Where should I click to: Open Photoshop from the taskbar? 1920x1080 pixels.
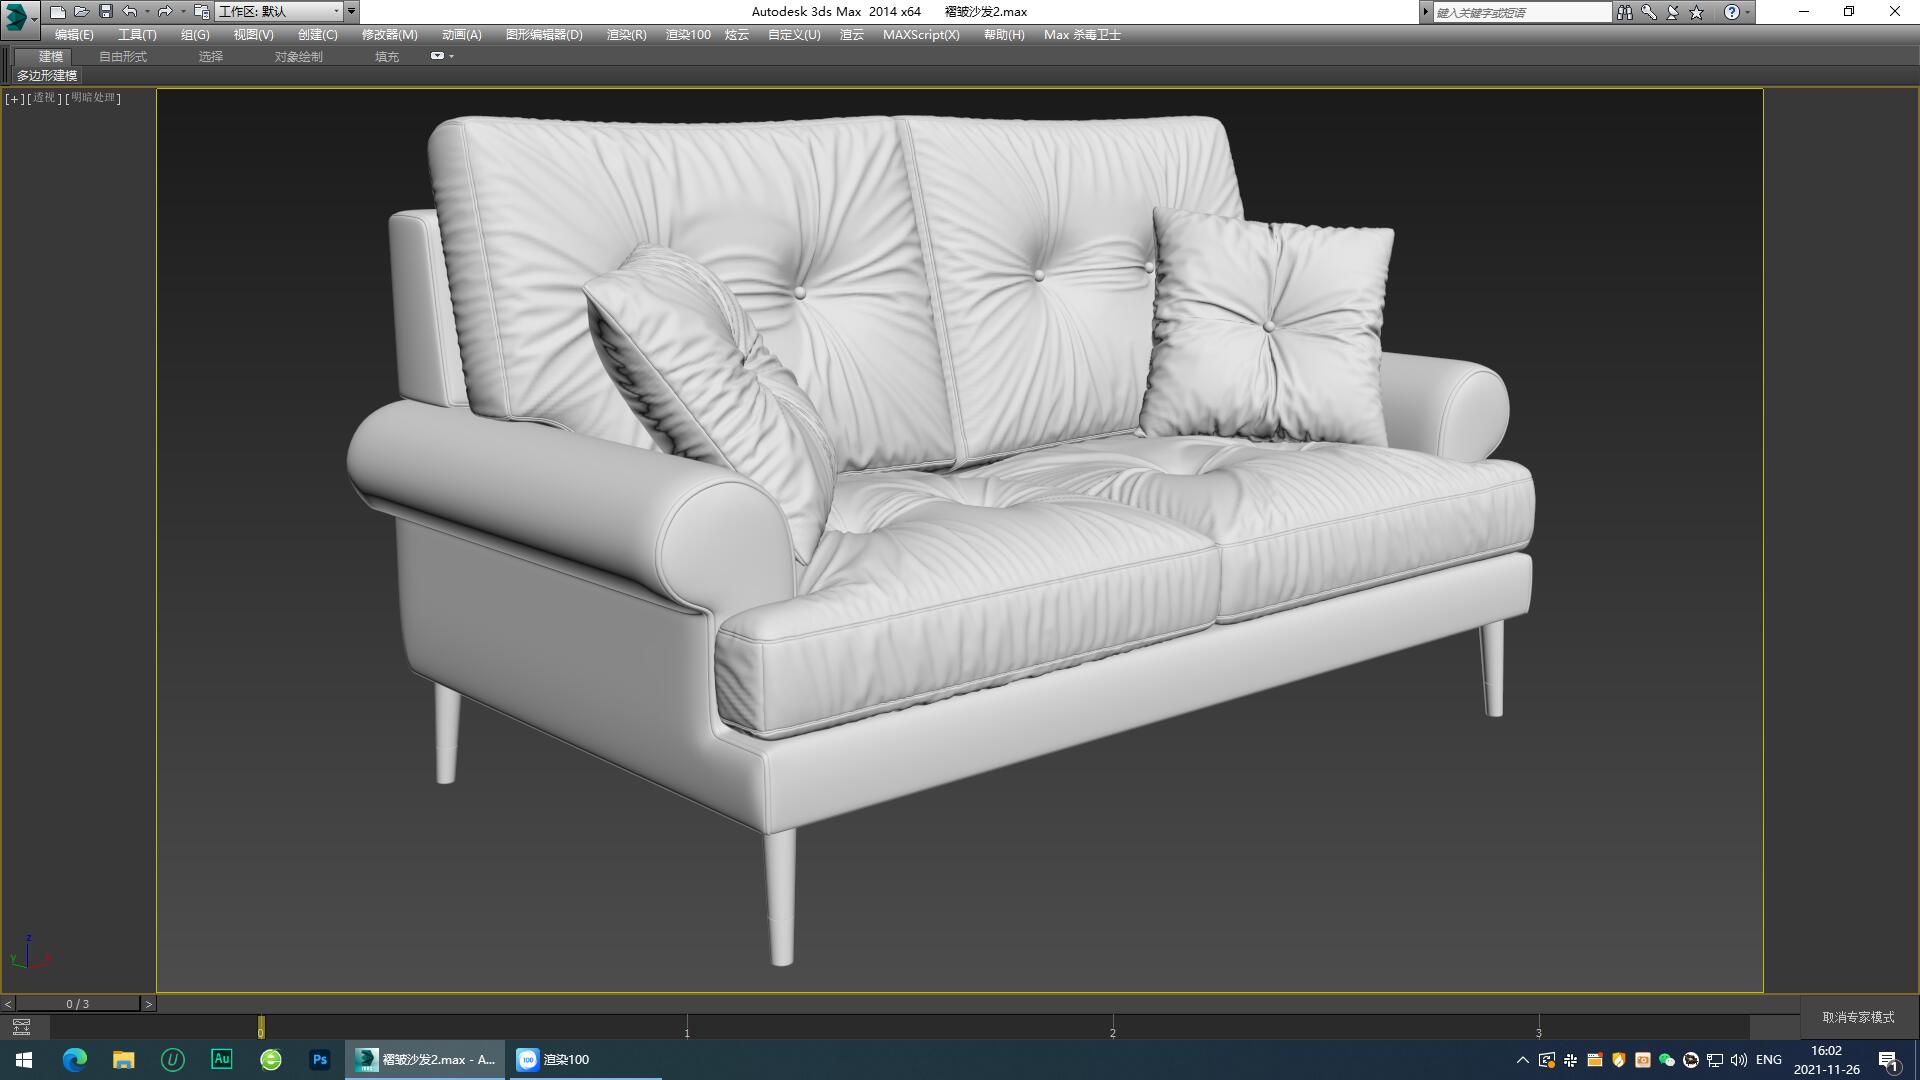(320, 1060)
